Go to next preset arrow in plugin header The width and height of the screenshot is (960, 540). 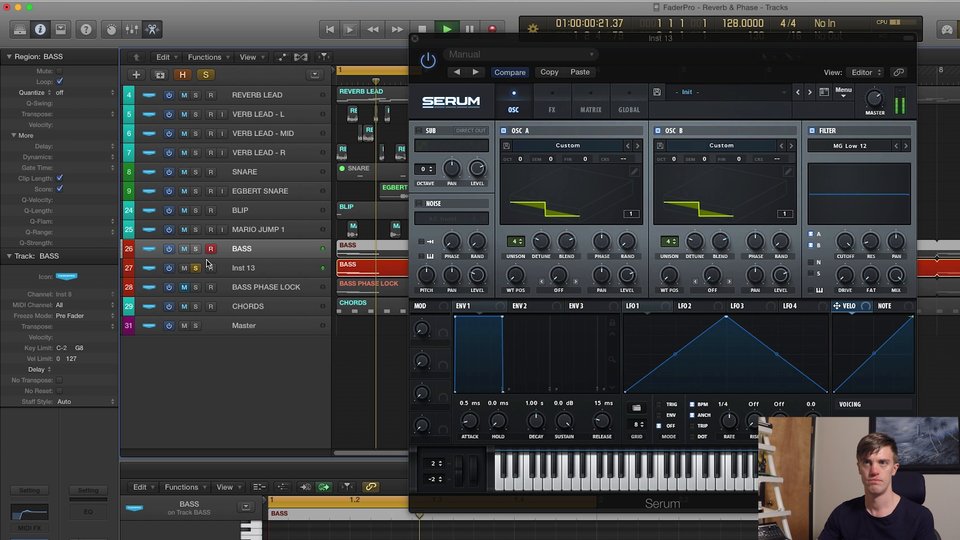[476, 72]
